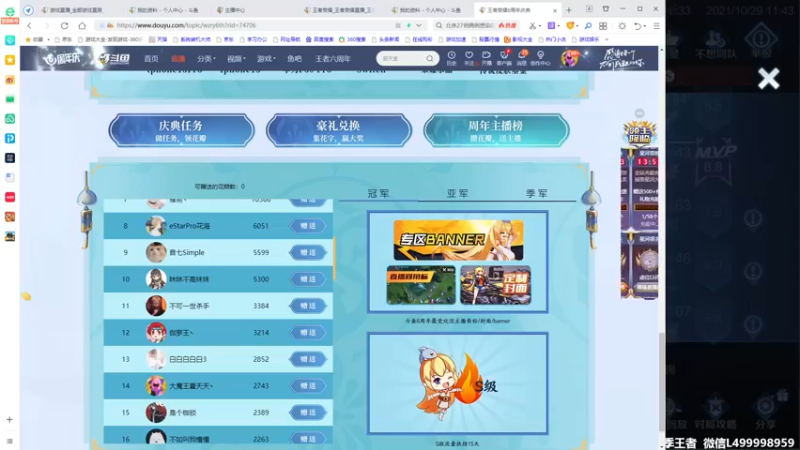
Task: Click 赠送 button in rank 15 row
Action: pyautogui.click(x=308, y=412)
